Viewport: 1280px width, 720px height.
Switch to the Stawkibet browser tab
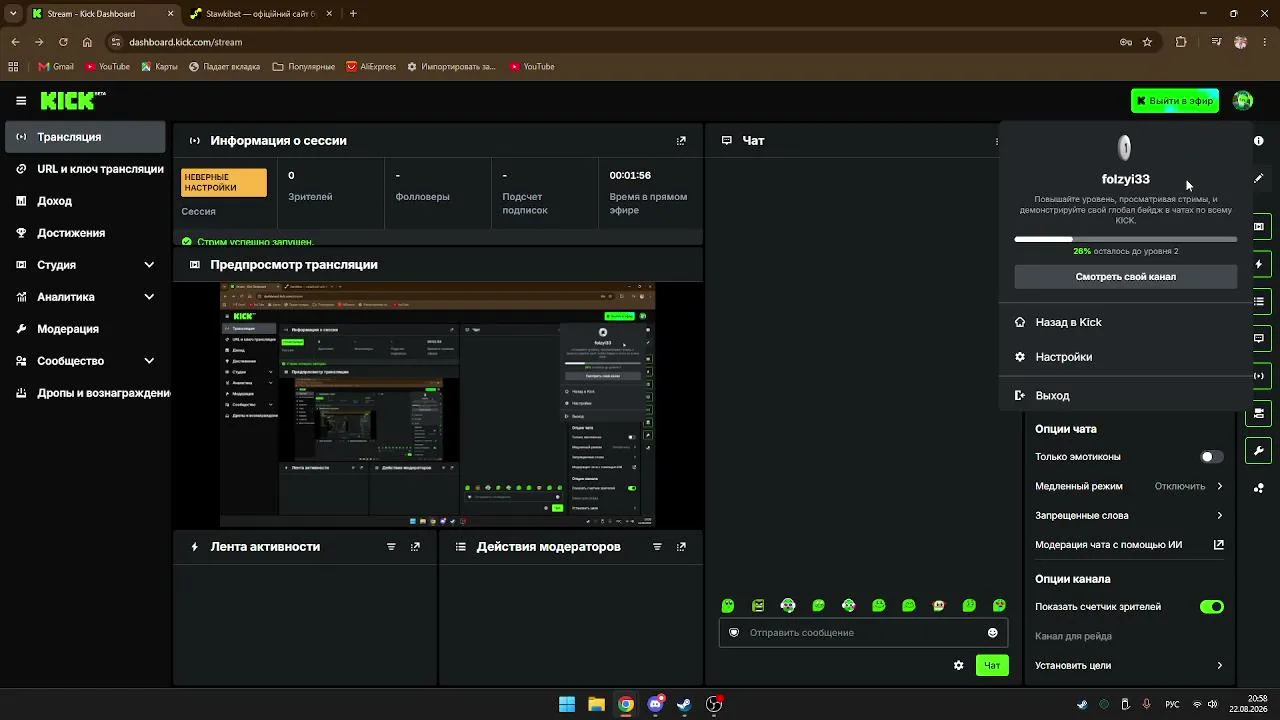(262, 14)
